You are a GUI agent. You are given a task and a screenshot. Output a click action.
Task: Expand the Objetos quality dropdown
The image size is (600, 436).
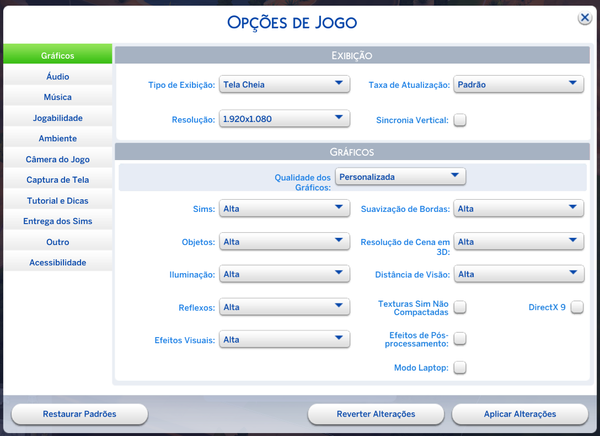(284, 242)
